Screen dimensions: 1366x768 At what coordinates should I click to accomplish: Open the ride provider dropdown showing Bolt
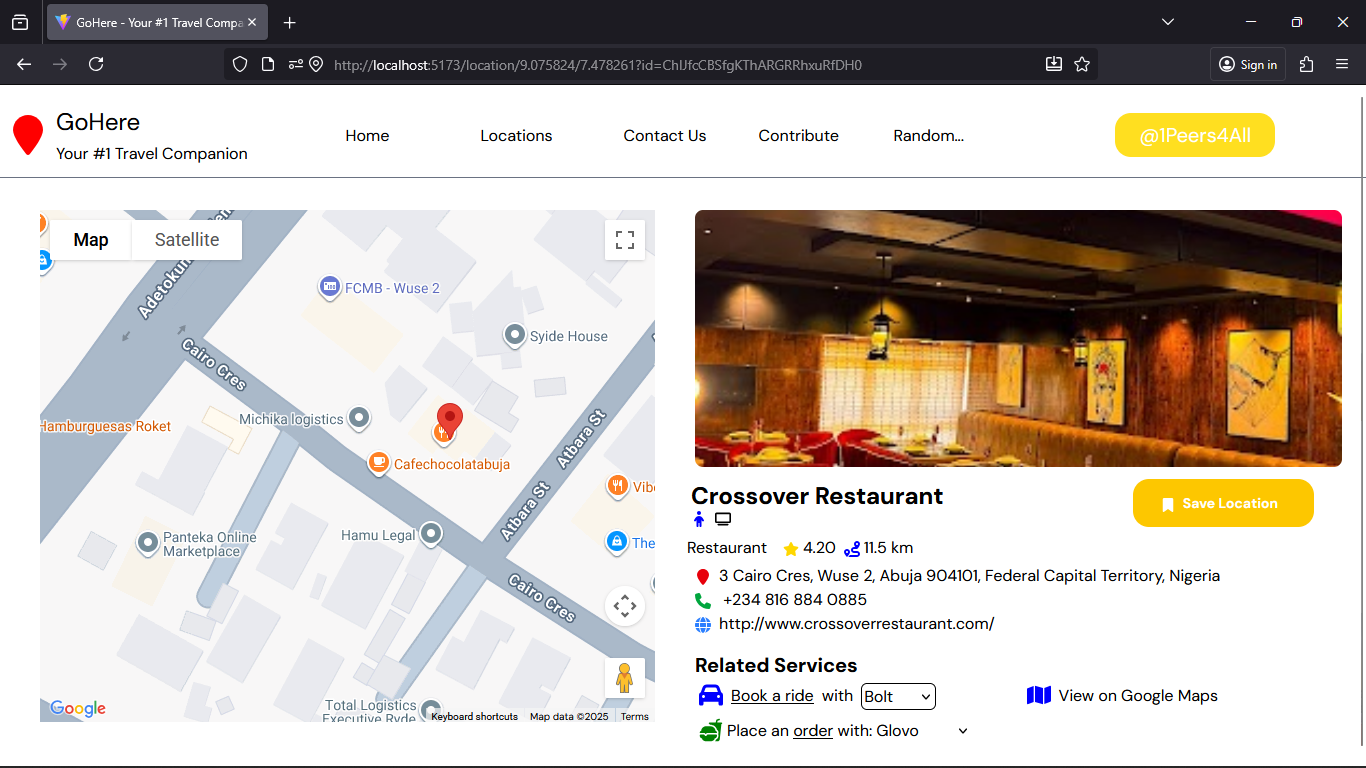(x=898, y=696)
